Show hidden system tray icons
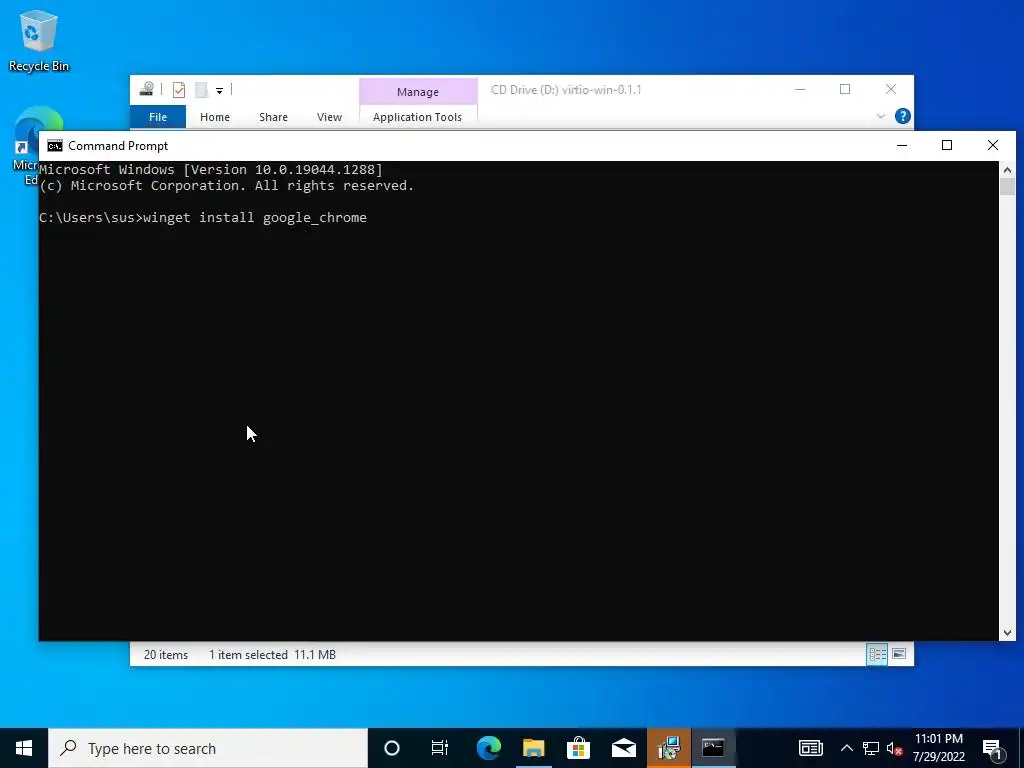 (846, 748)
